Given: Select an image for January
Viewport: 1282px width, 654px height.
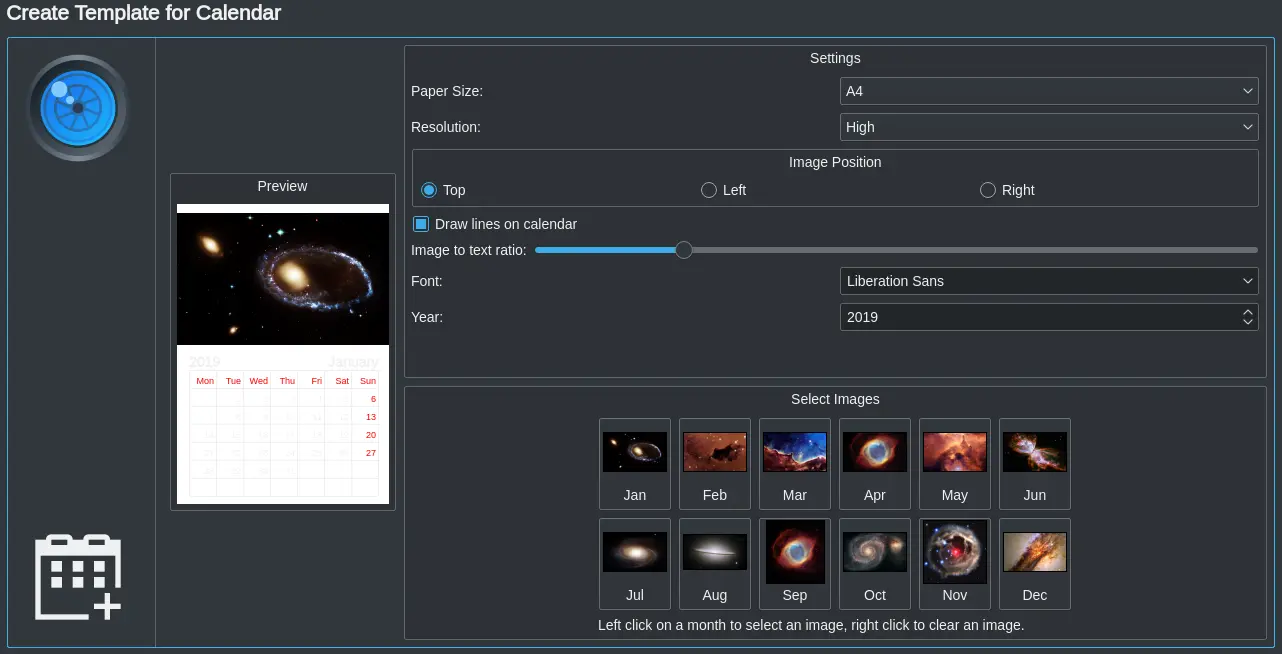Looking at the screenshot, I should pyautogui.click(x=634, y=451).
